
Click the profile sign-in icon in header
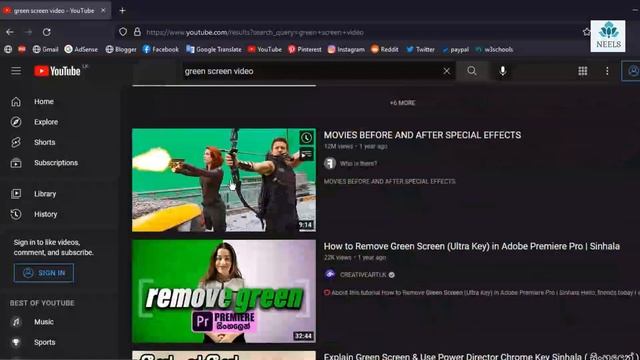[x=632, y=71]
